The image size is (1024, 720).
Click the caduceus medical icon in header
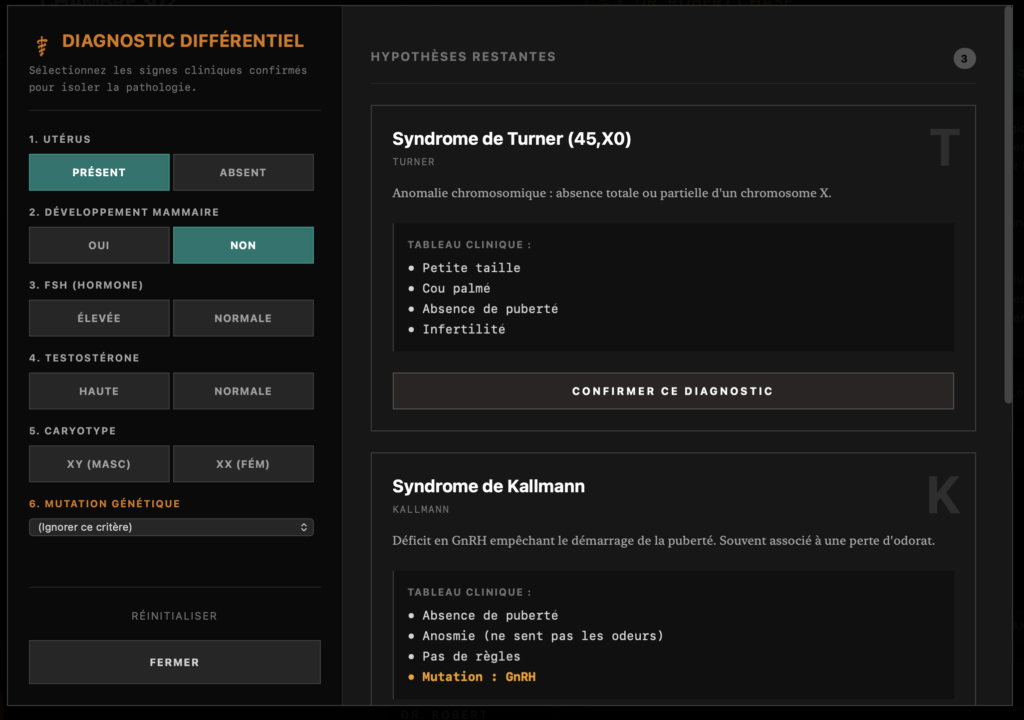42,44
